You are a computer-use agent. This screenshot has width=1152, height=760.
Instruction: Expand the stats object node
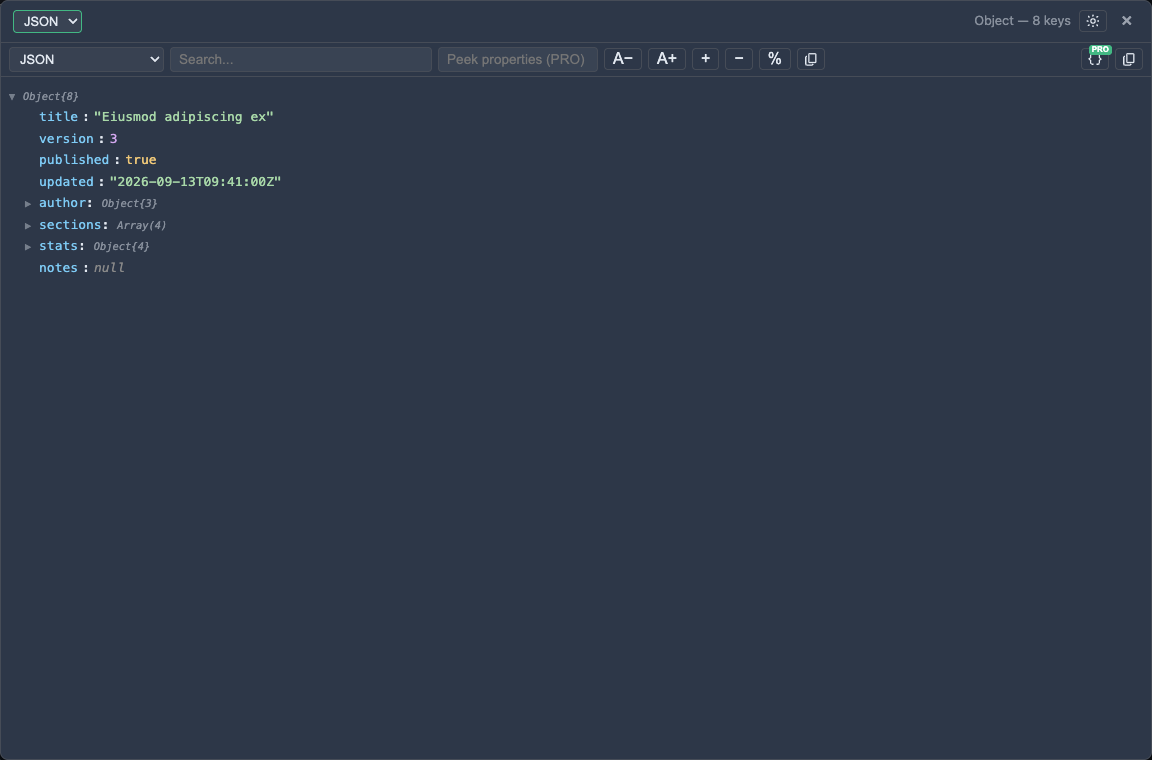[28, 247]
